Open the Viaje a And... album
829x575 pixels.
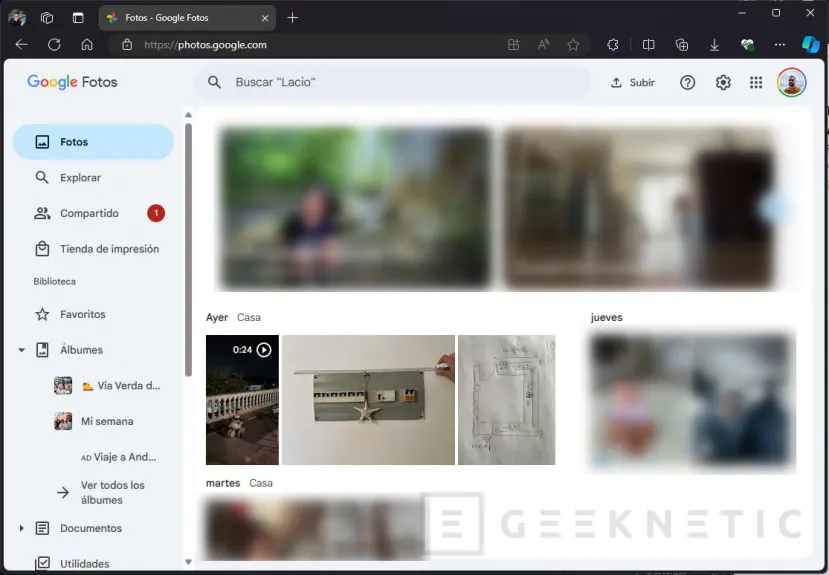tap(118, 457)
